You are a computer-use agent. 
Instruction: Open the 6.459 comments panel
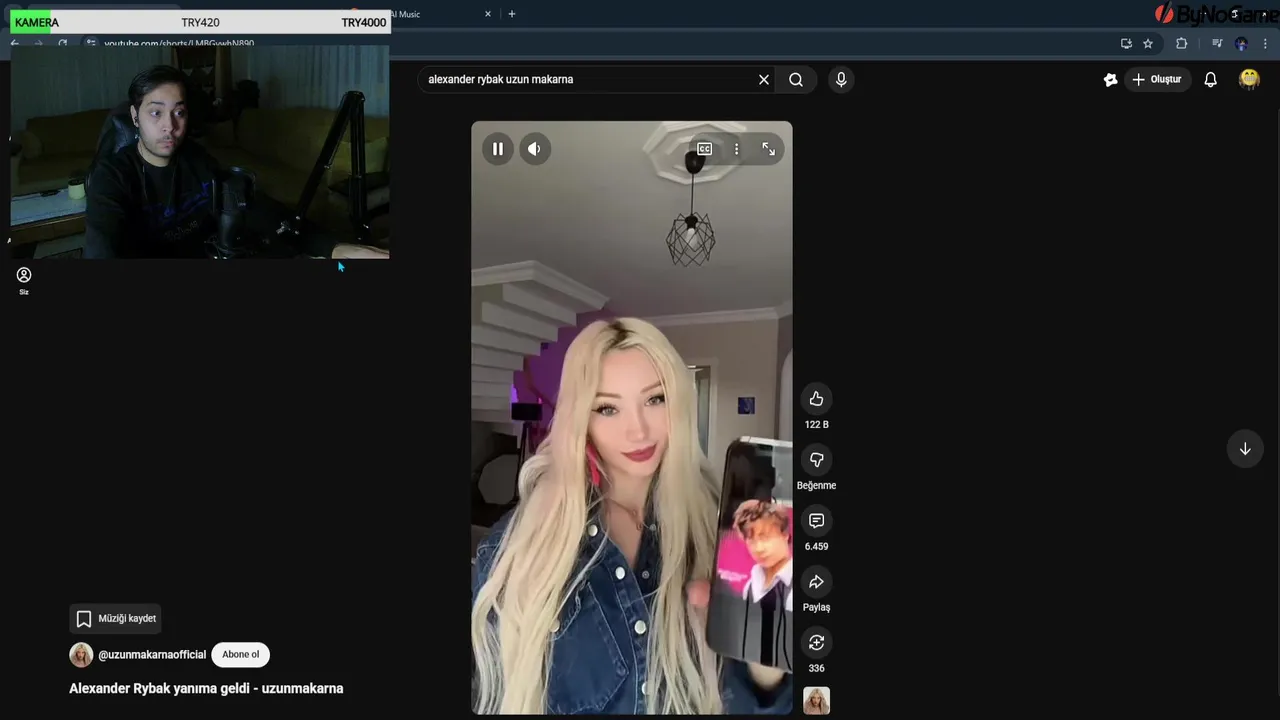pos(816,521)
